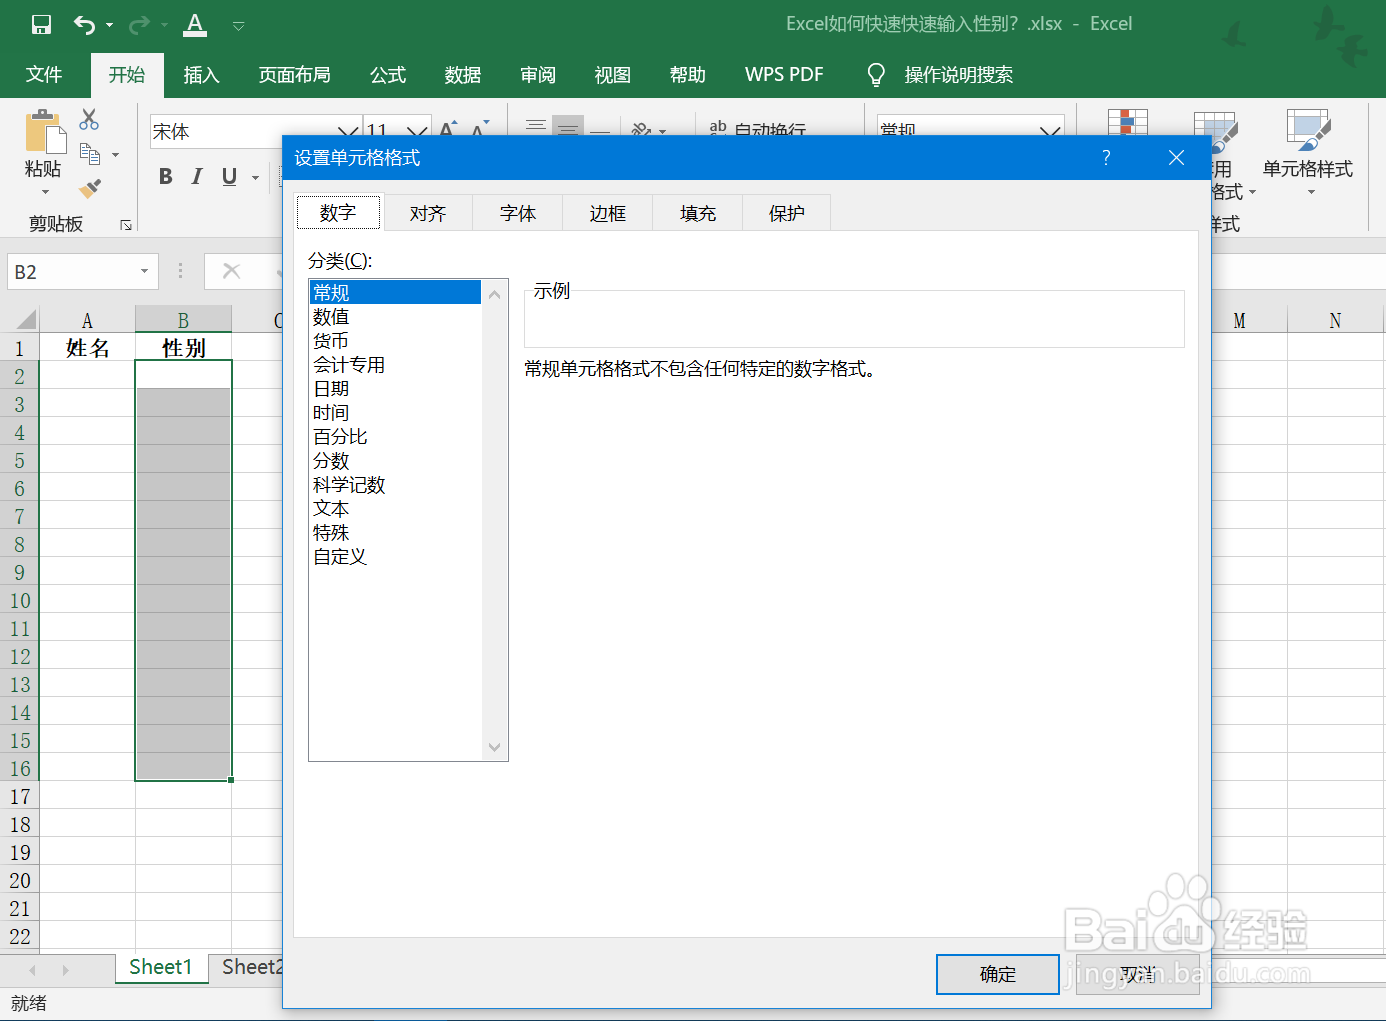Screen dimensions: 1386x1021
Task: Open the underline style dropdown arrow
Action: (x=255, y=176)
